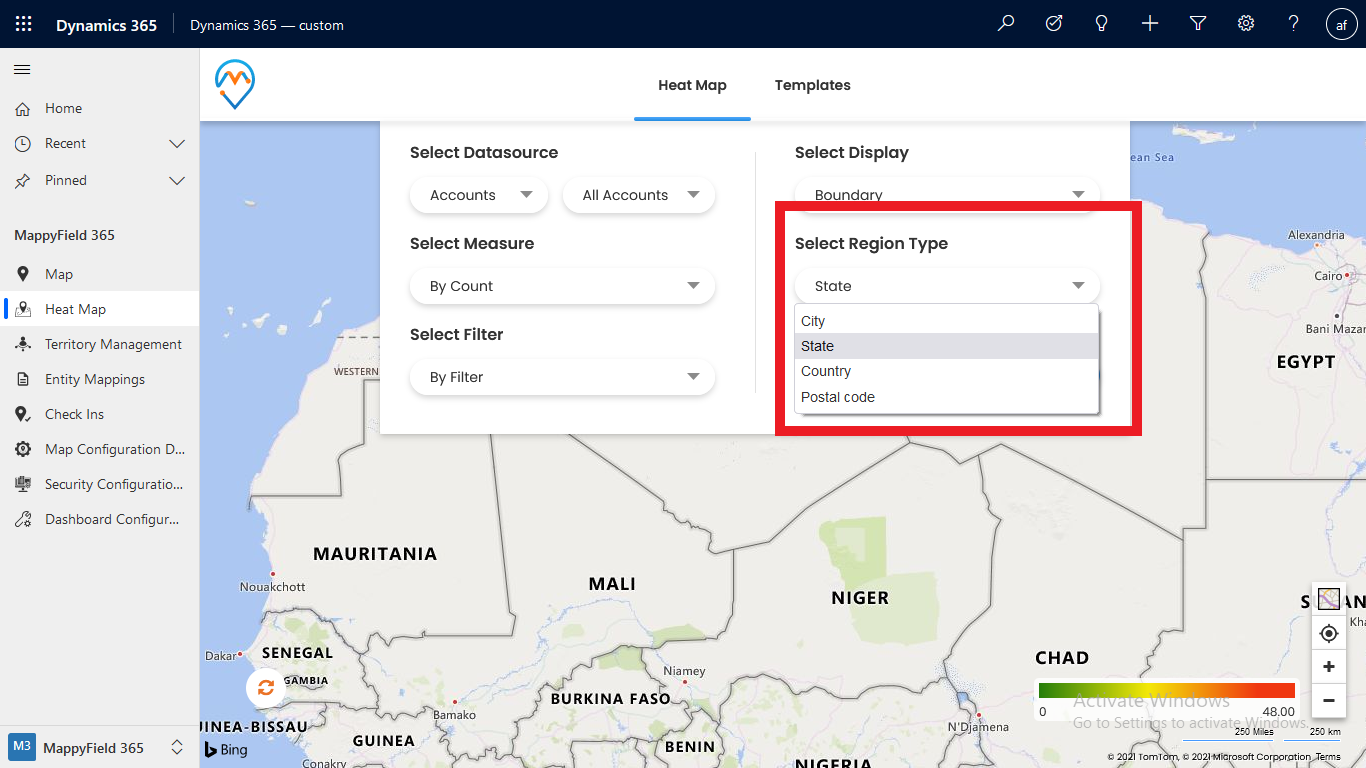
Task: Click the orange refresh map button
Action: 266,688
